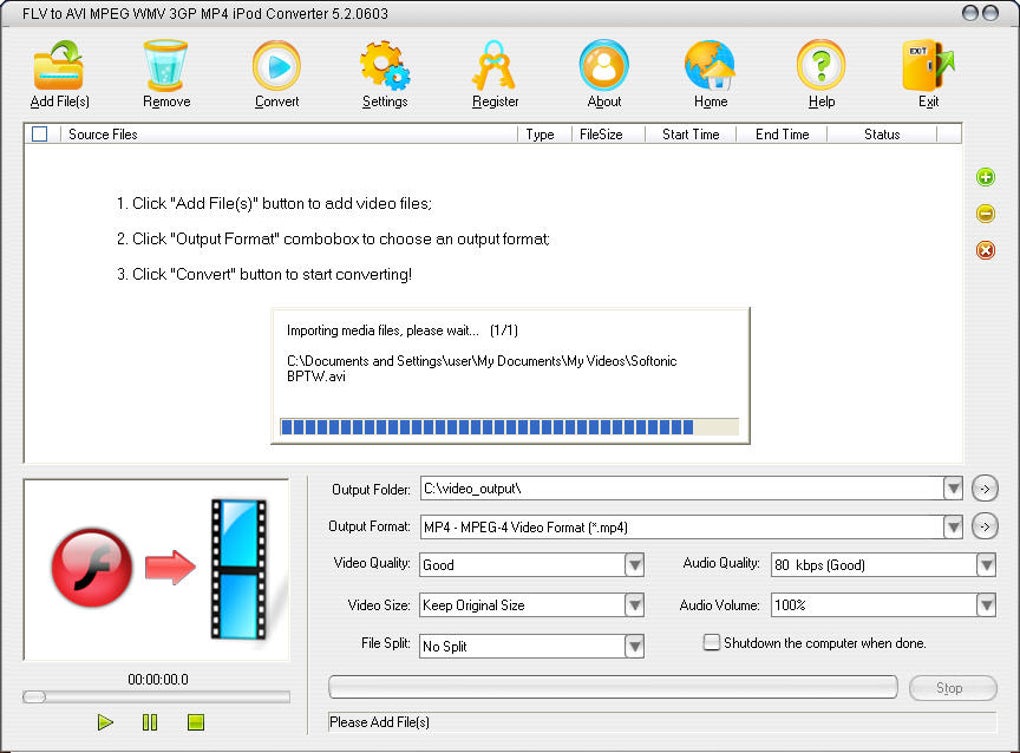Open the Home globe icon
This screenshot has width=1020, height=753.
coord(710,65)
